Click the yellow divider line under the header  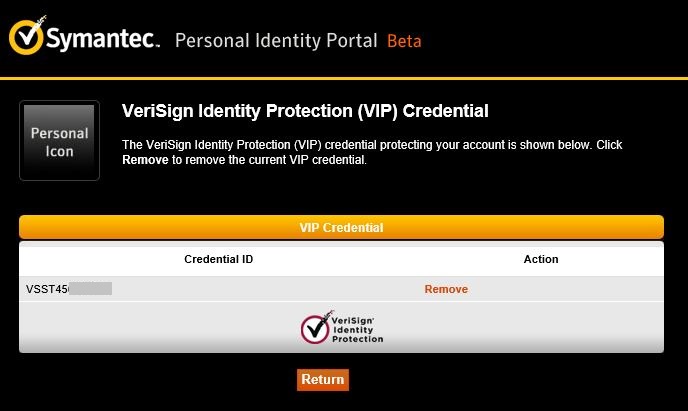344,77
